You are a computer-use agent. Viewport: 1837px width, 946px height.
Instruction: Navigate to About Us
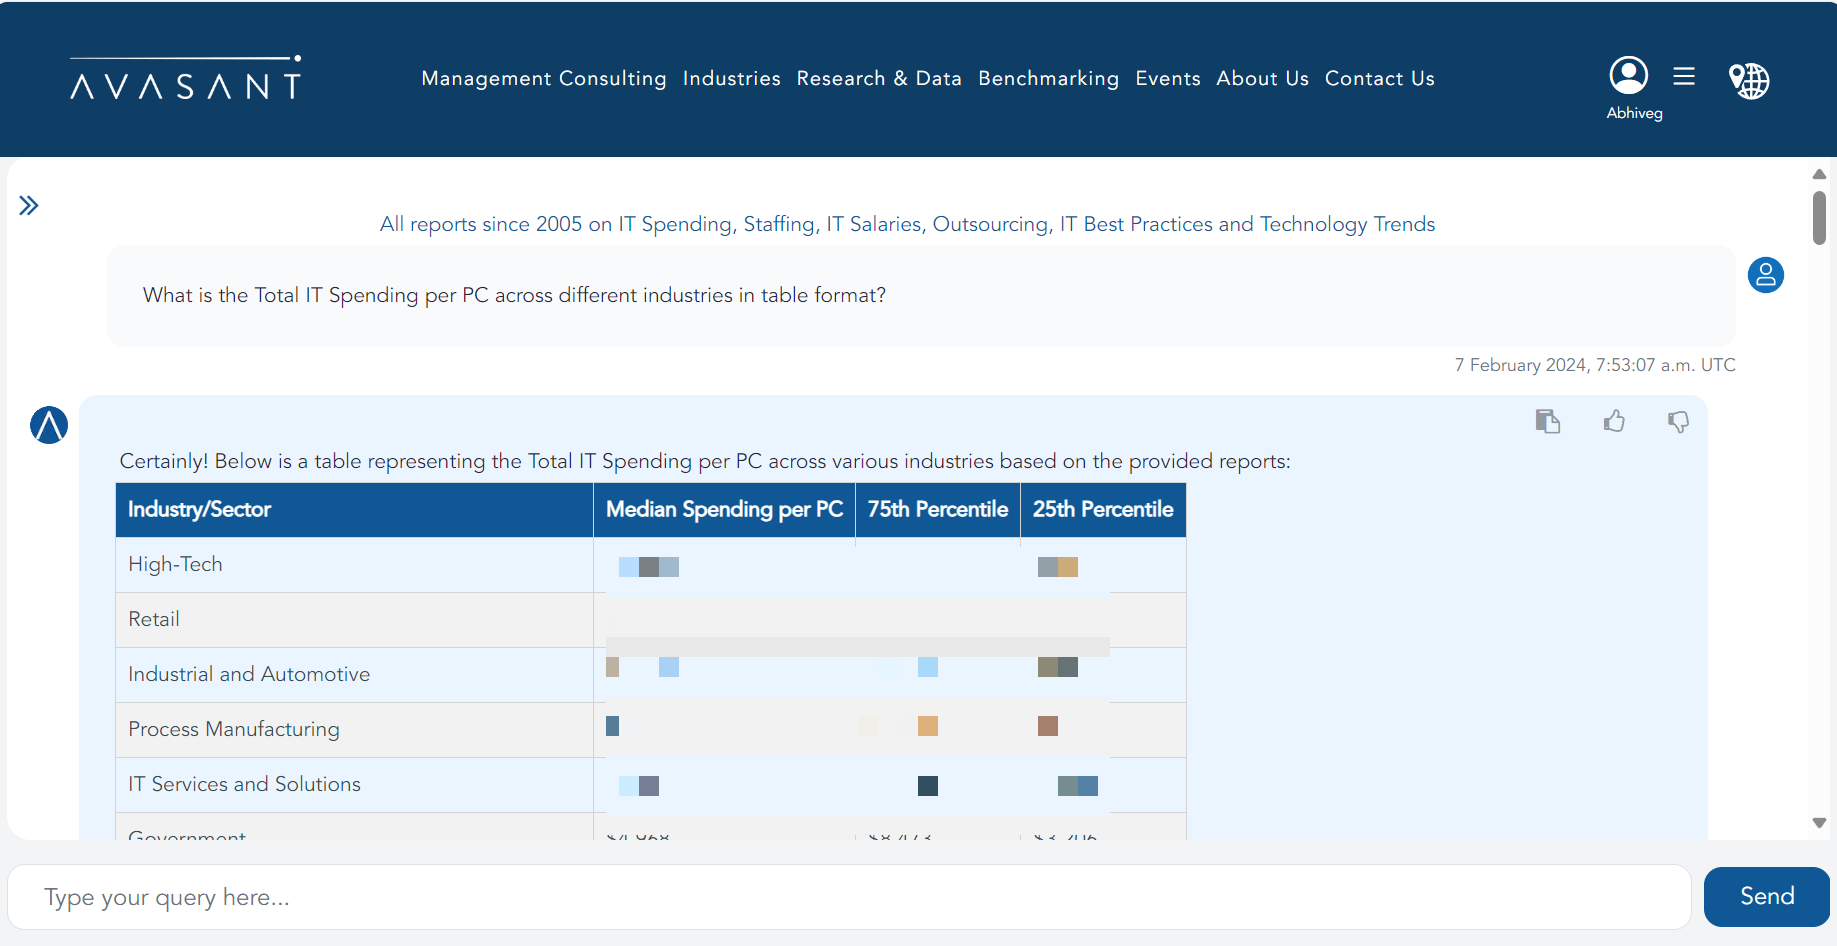(x=1262, y=78)
